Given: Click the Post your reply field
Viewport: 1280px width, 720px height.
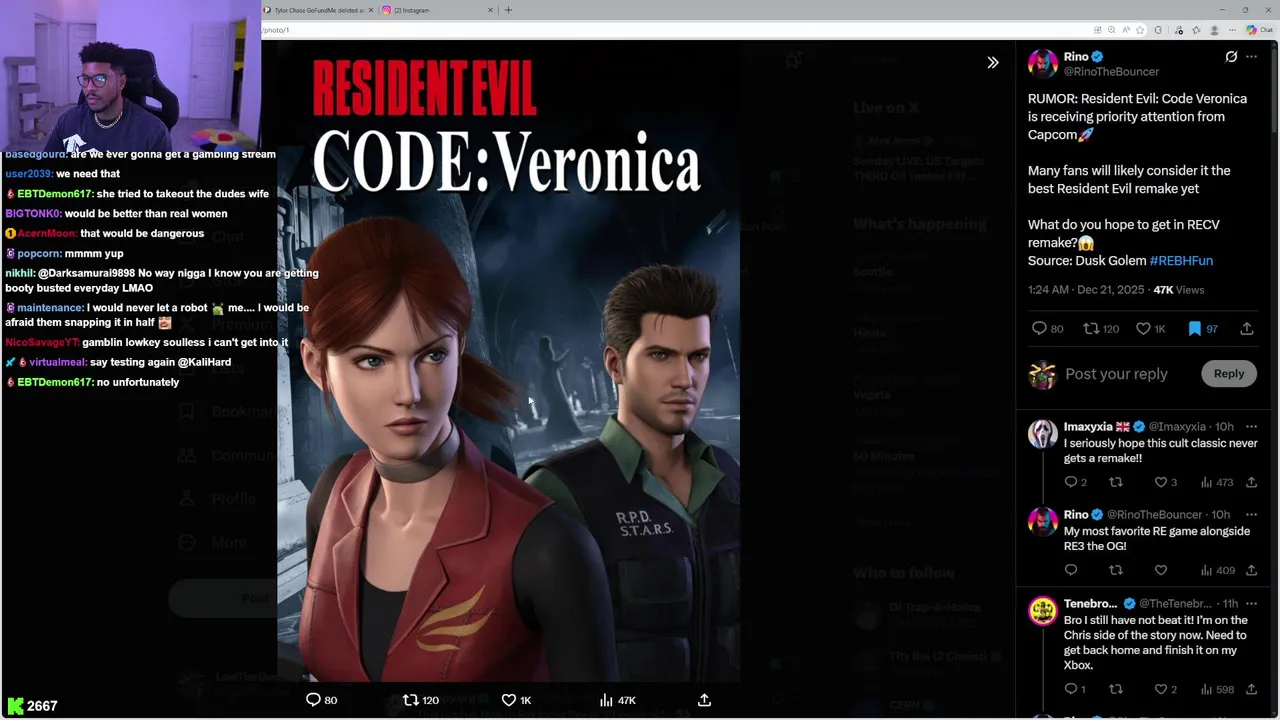Looking at the screenshot, I should [1116, 374].
